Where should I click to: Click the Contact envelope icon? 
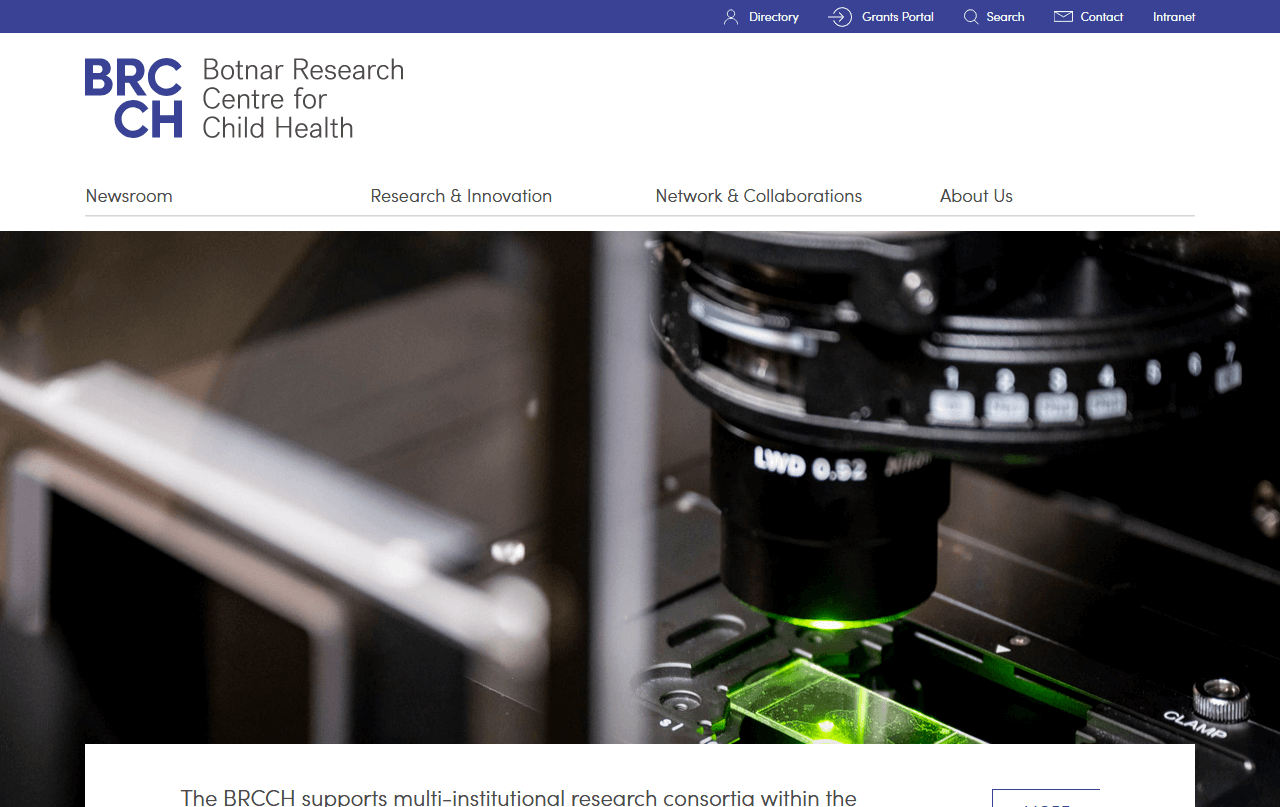point(1063,17)
